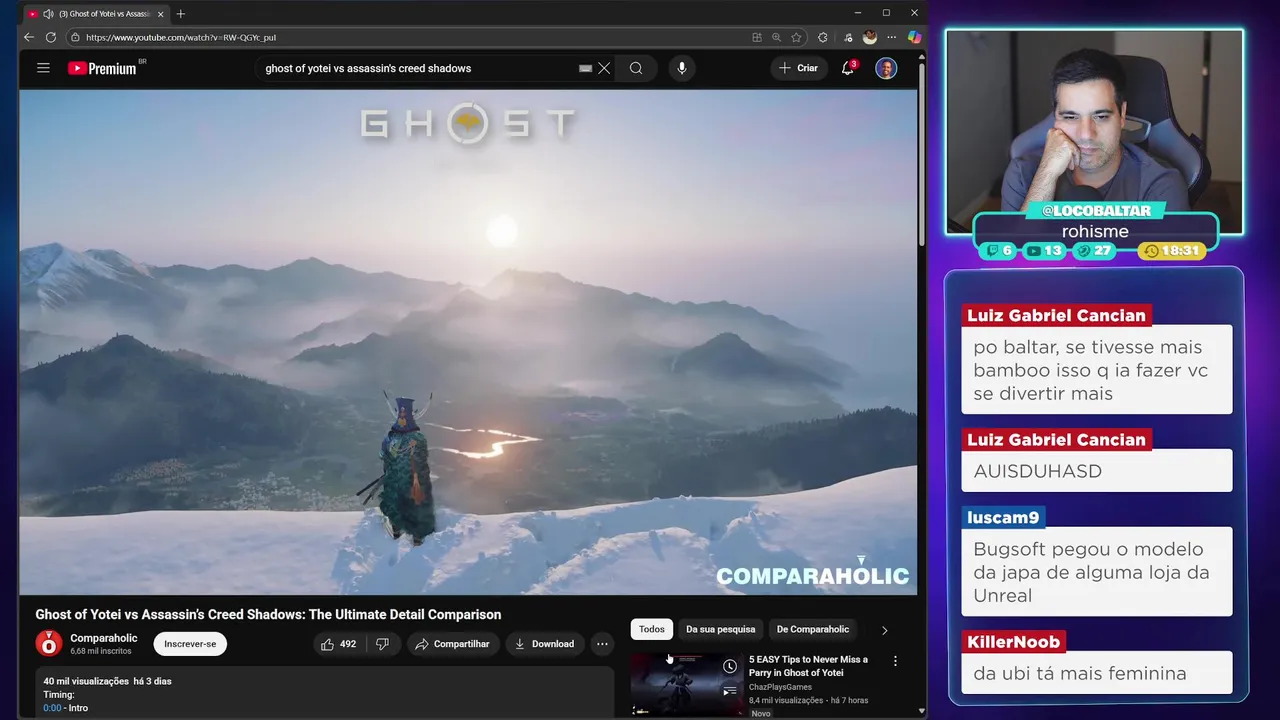Dislike the video with thumbs down
Image resolution: width=1280 pixels, height=720 pixels.
click(x=382, y=644)
